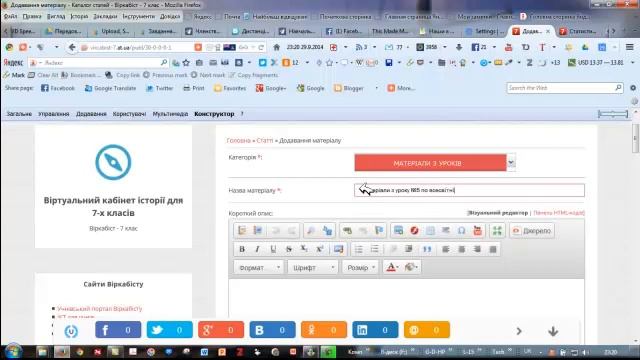Insert anchor flag icon in editor
640x360 pixels.
coord(379,231)
